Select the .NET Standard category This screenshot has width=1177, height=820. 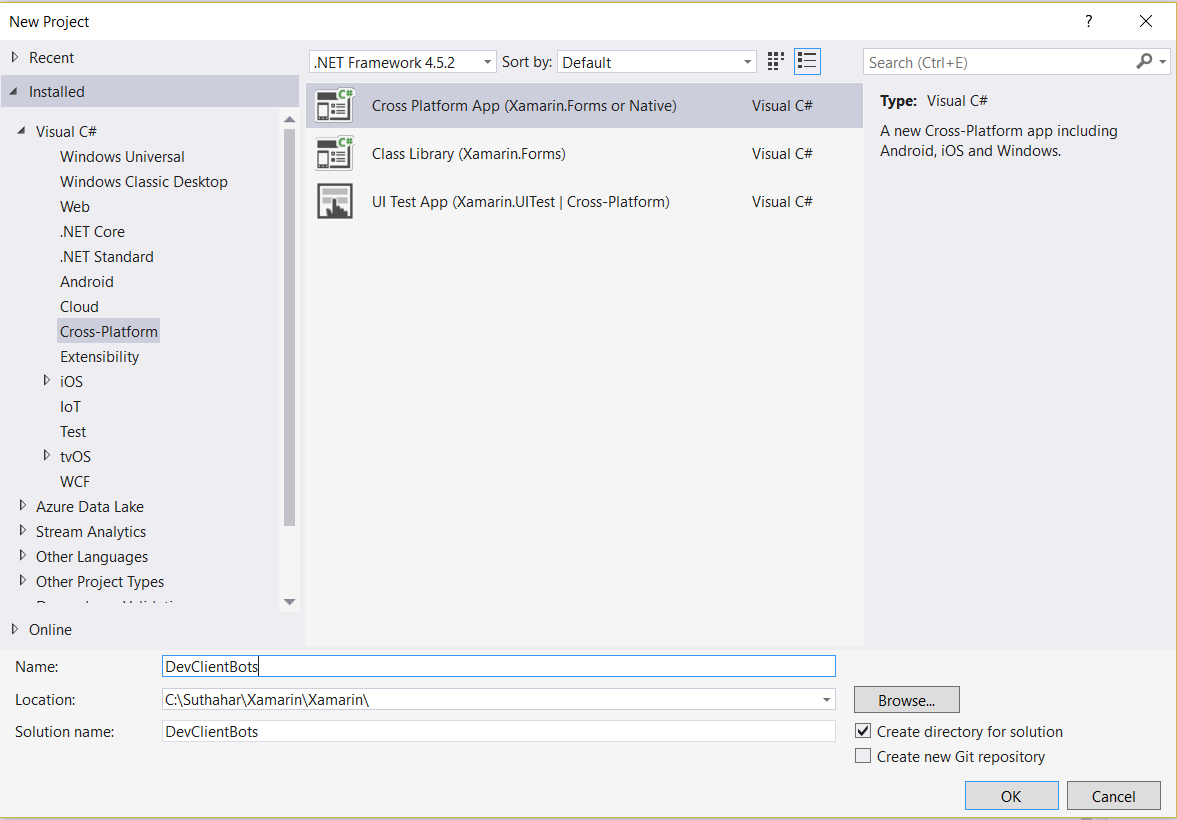107,256
